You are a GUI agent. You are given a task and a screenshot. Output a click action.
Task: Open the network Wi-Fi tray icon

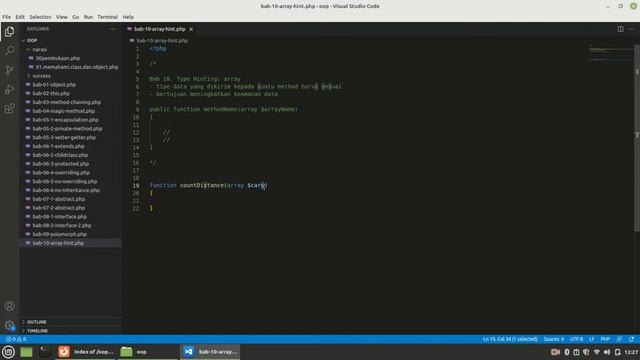click(x=596, y=352)
